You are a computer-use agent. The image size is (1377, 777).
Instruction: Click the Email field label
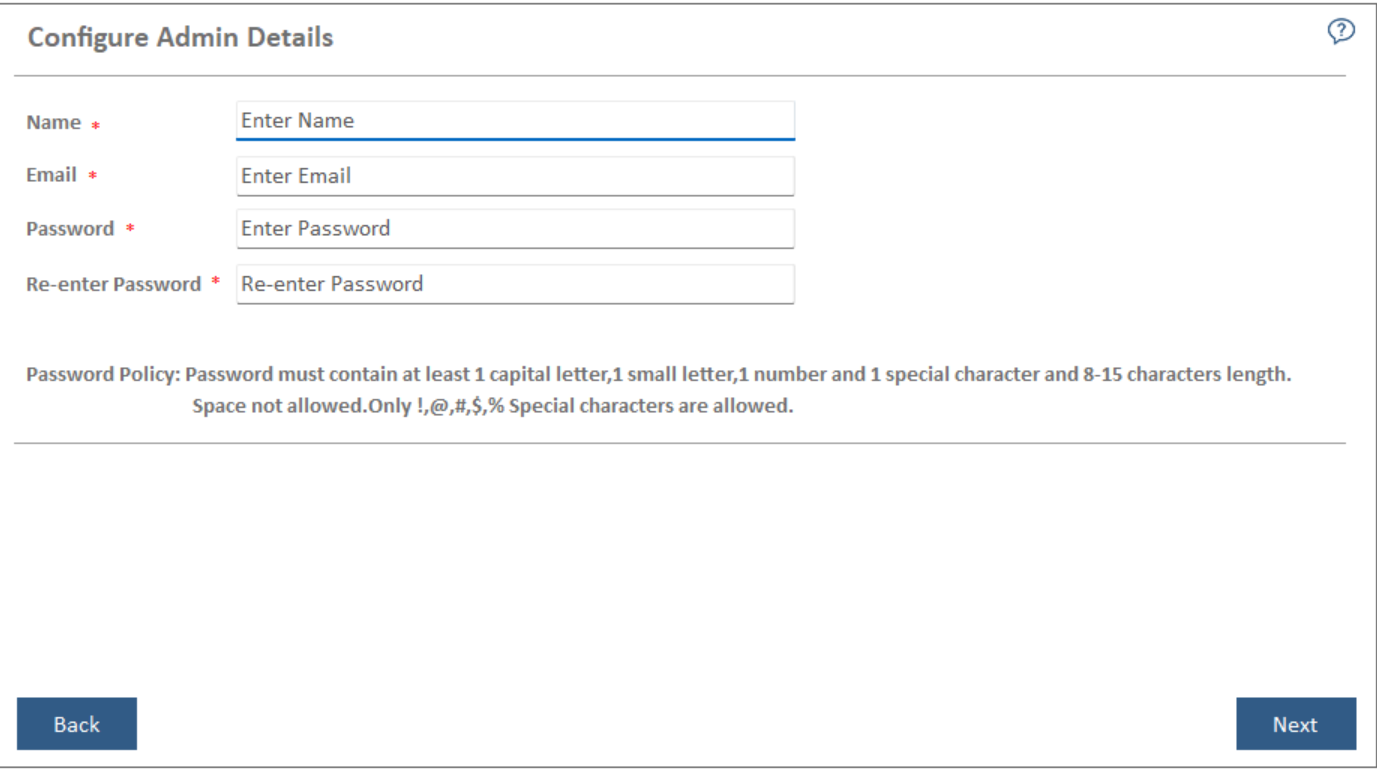(x=51, y=175)
